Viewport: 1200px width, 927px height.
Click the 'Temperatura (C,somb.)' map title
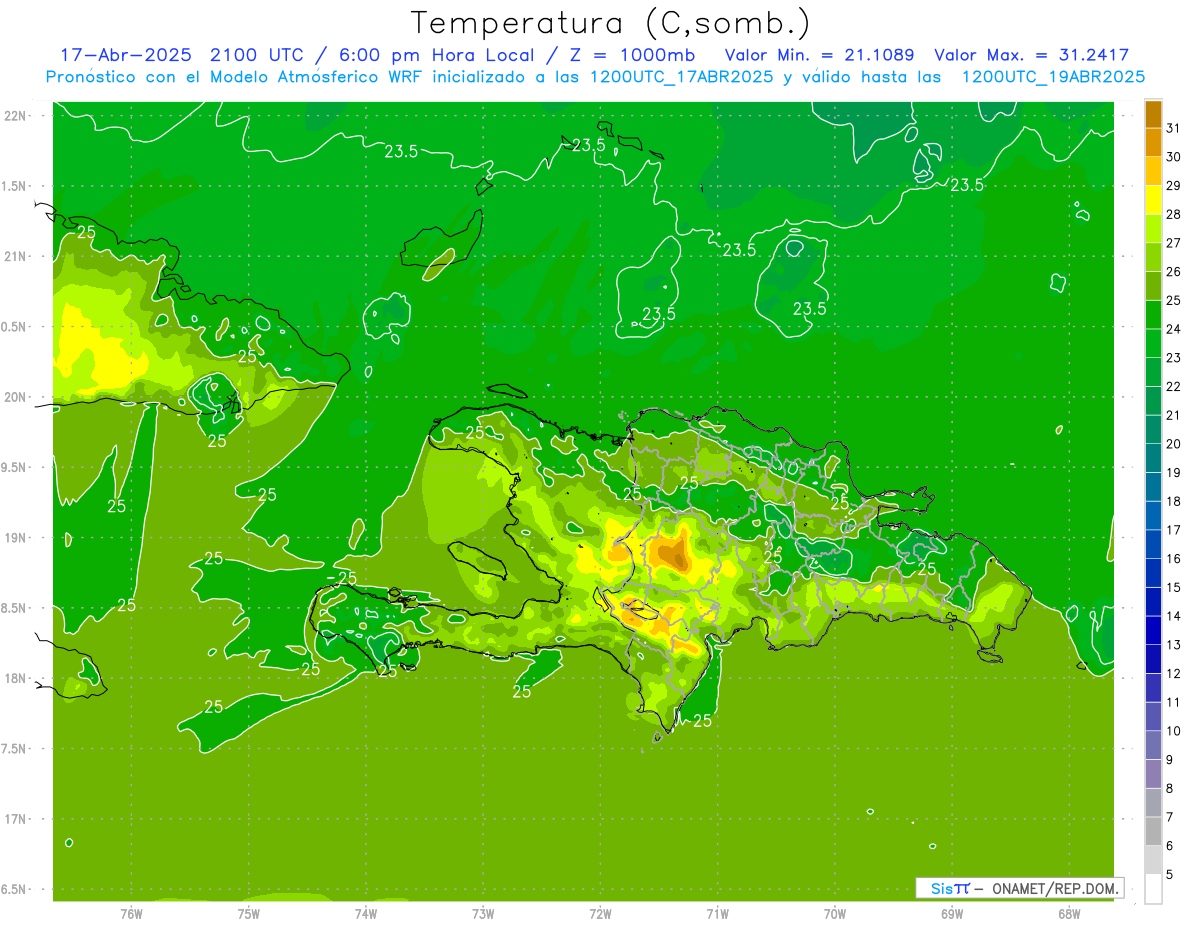(611, 23)
